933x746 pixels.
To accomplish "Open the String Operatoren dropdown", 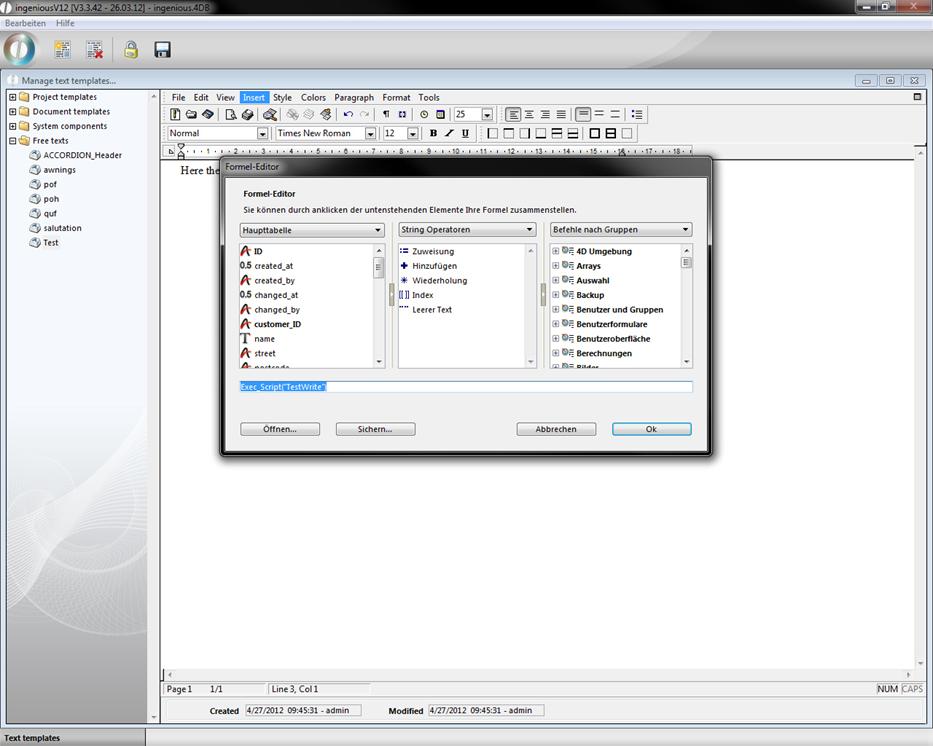I will [467, 230].
